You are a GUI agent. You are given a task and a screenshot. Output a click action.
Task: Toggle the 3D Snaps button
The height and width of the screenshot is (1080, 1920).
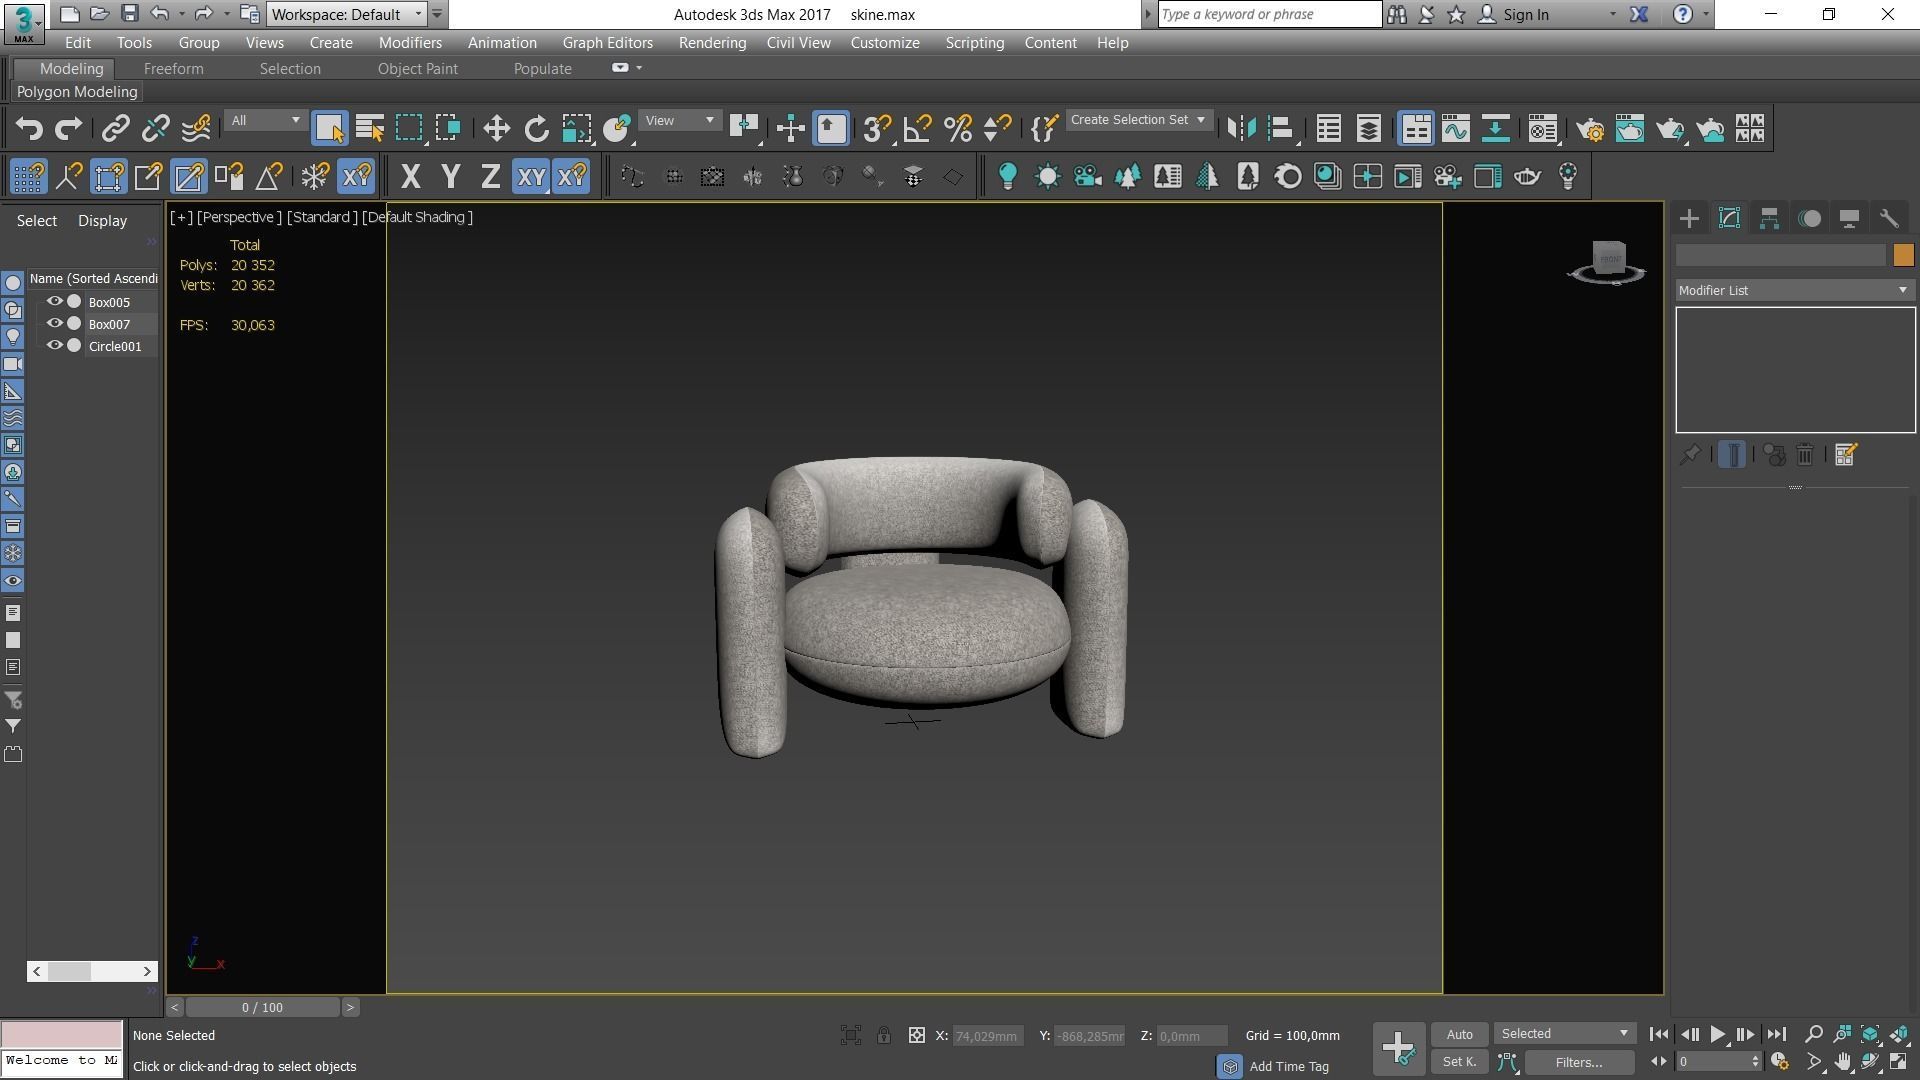point(877,128)
